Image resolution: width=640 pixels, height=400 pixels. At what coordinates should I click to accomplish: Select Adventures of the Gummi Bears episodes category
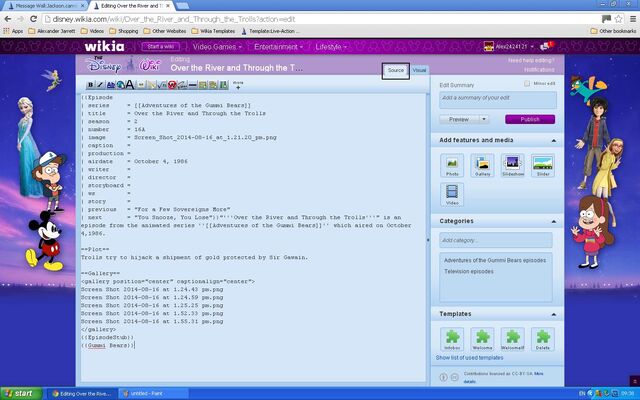[x=495, y=260]
